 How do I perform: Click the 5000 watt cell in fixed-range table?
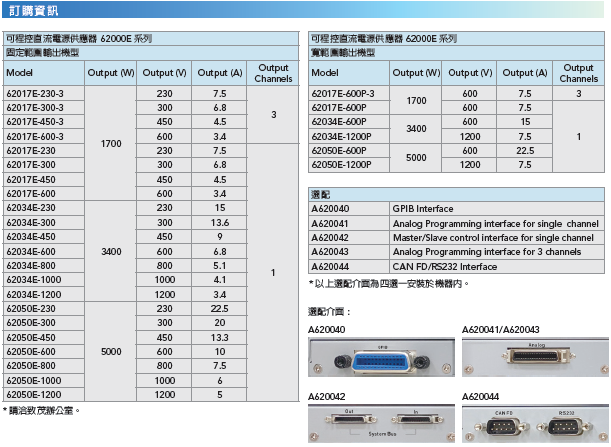coord(111,352)
